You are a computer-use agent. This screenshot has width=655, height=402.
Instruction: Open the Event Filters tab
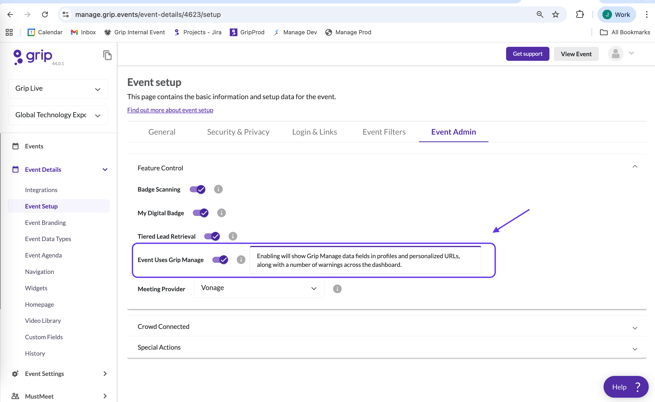pos(384,132)
